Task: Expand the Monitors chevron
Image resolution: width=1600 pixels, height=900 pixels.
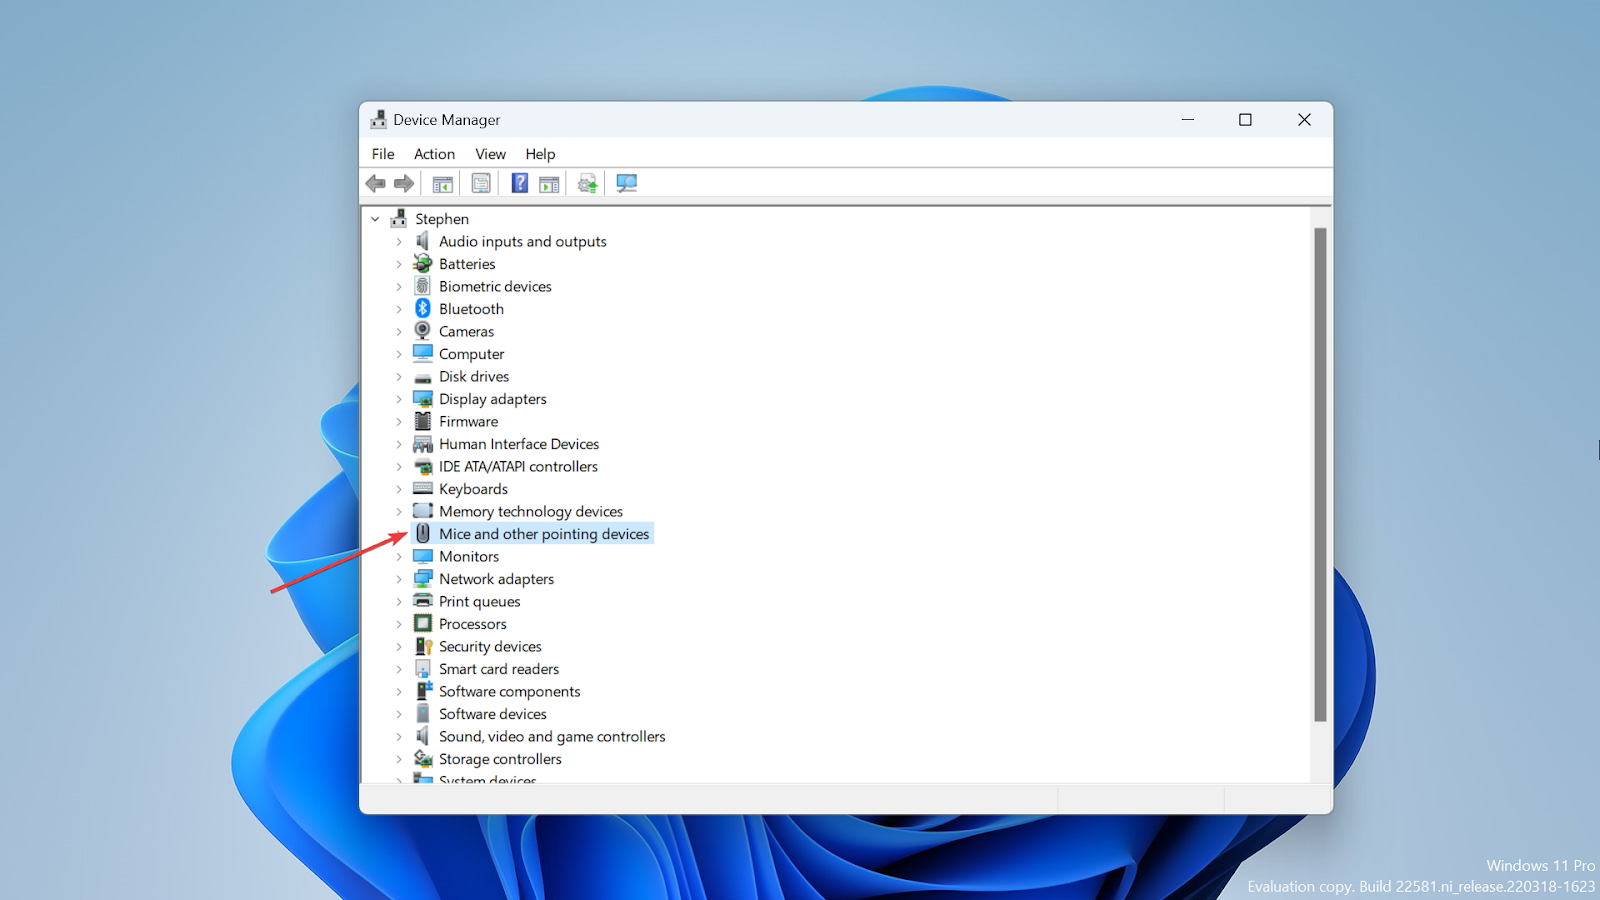Action: tap(399, 556)
